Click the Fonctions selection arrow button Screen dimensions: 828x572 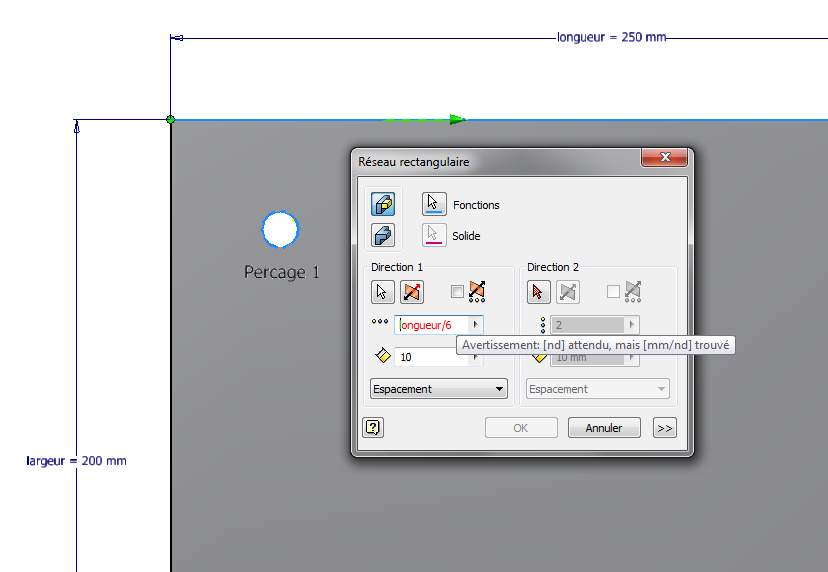point(434,204)
